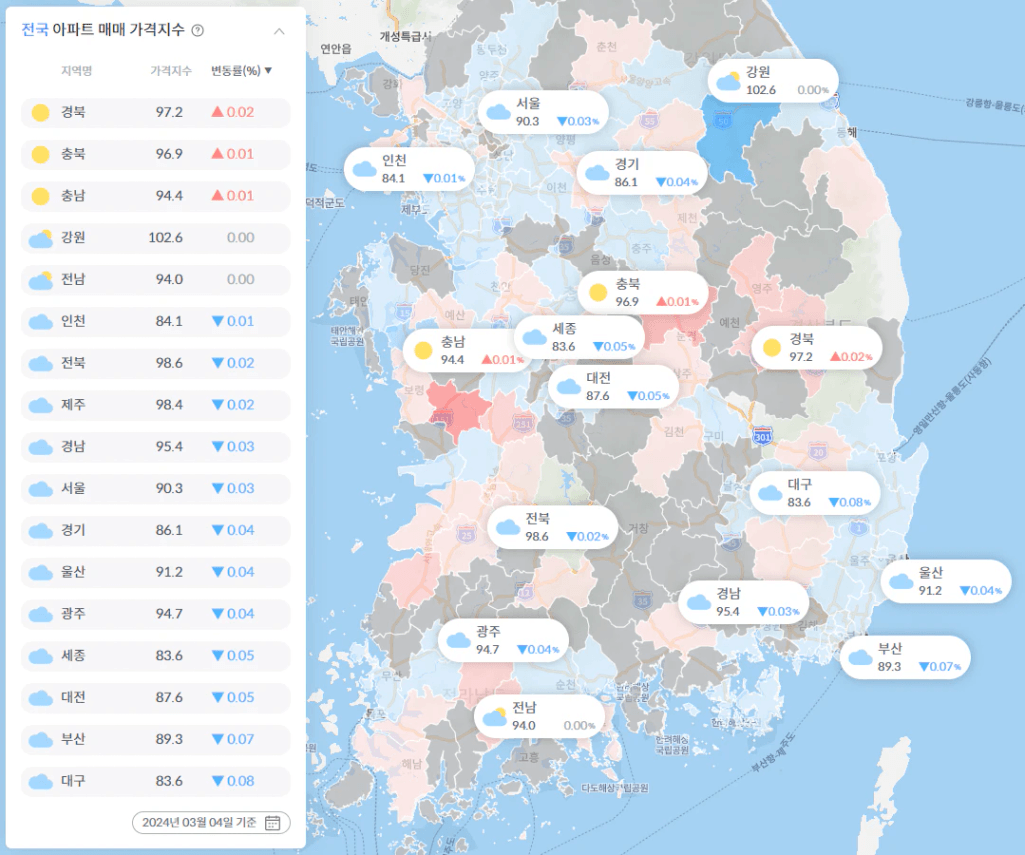Select the 경북 row sun icon in list

pos(41,112)
